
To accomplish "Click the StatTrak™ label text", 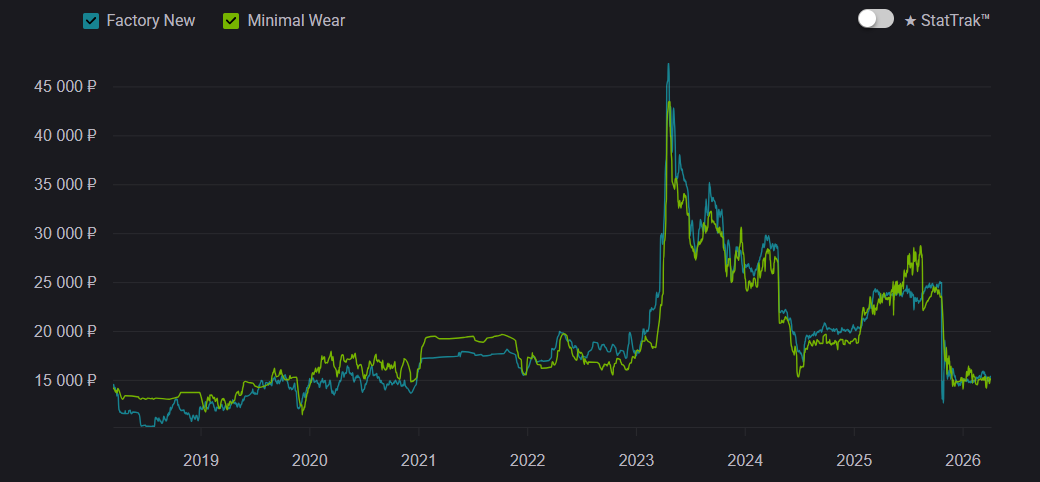I will click(955, 20).
